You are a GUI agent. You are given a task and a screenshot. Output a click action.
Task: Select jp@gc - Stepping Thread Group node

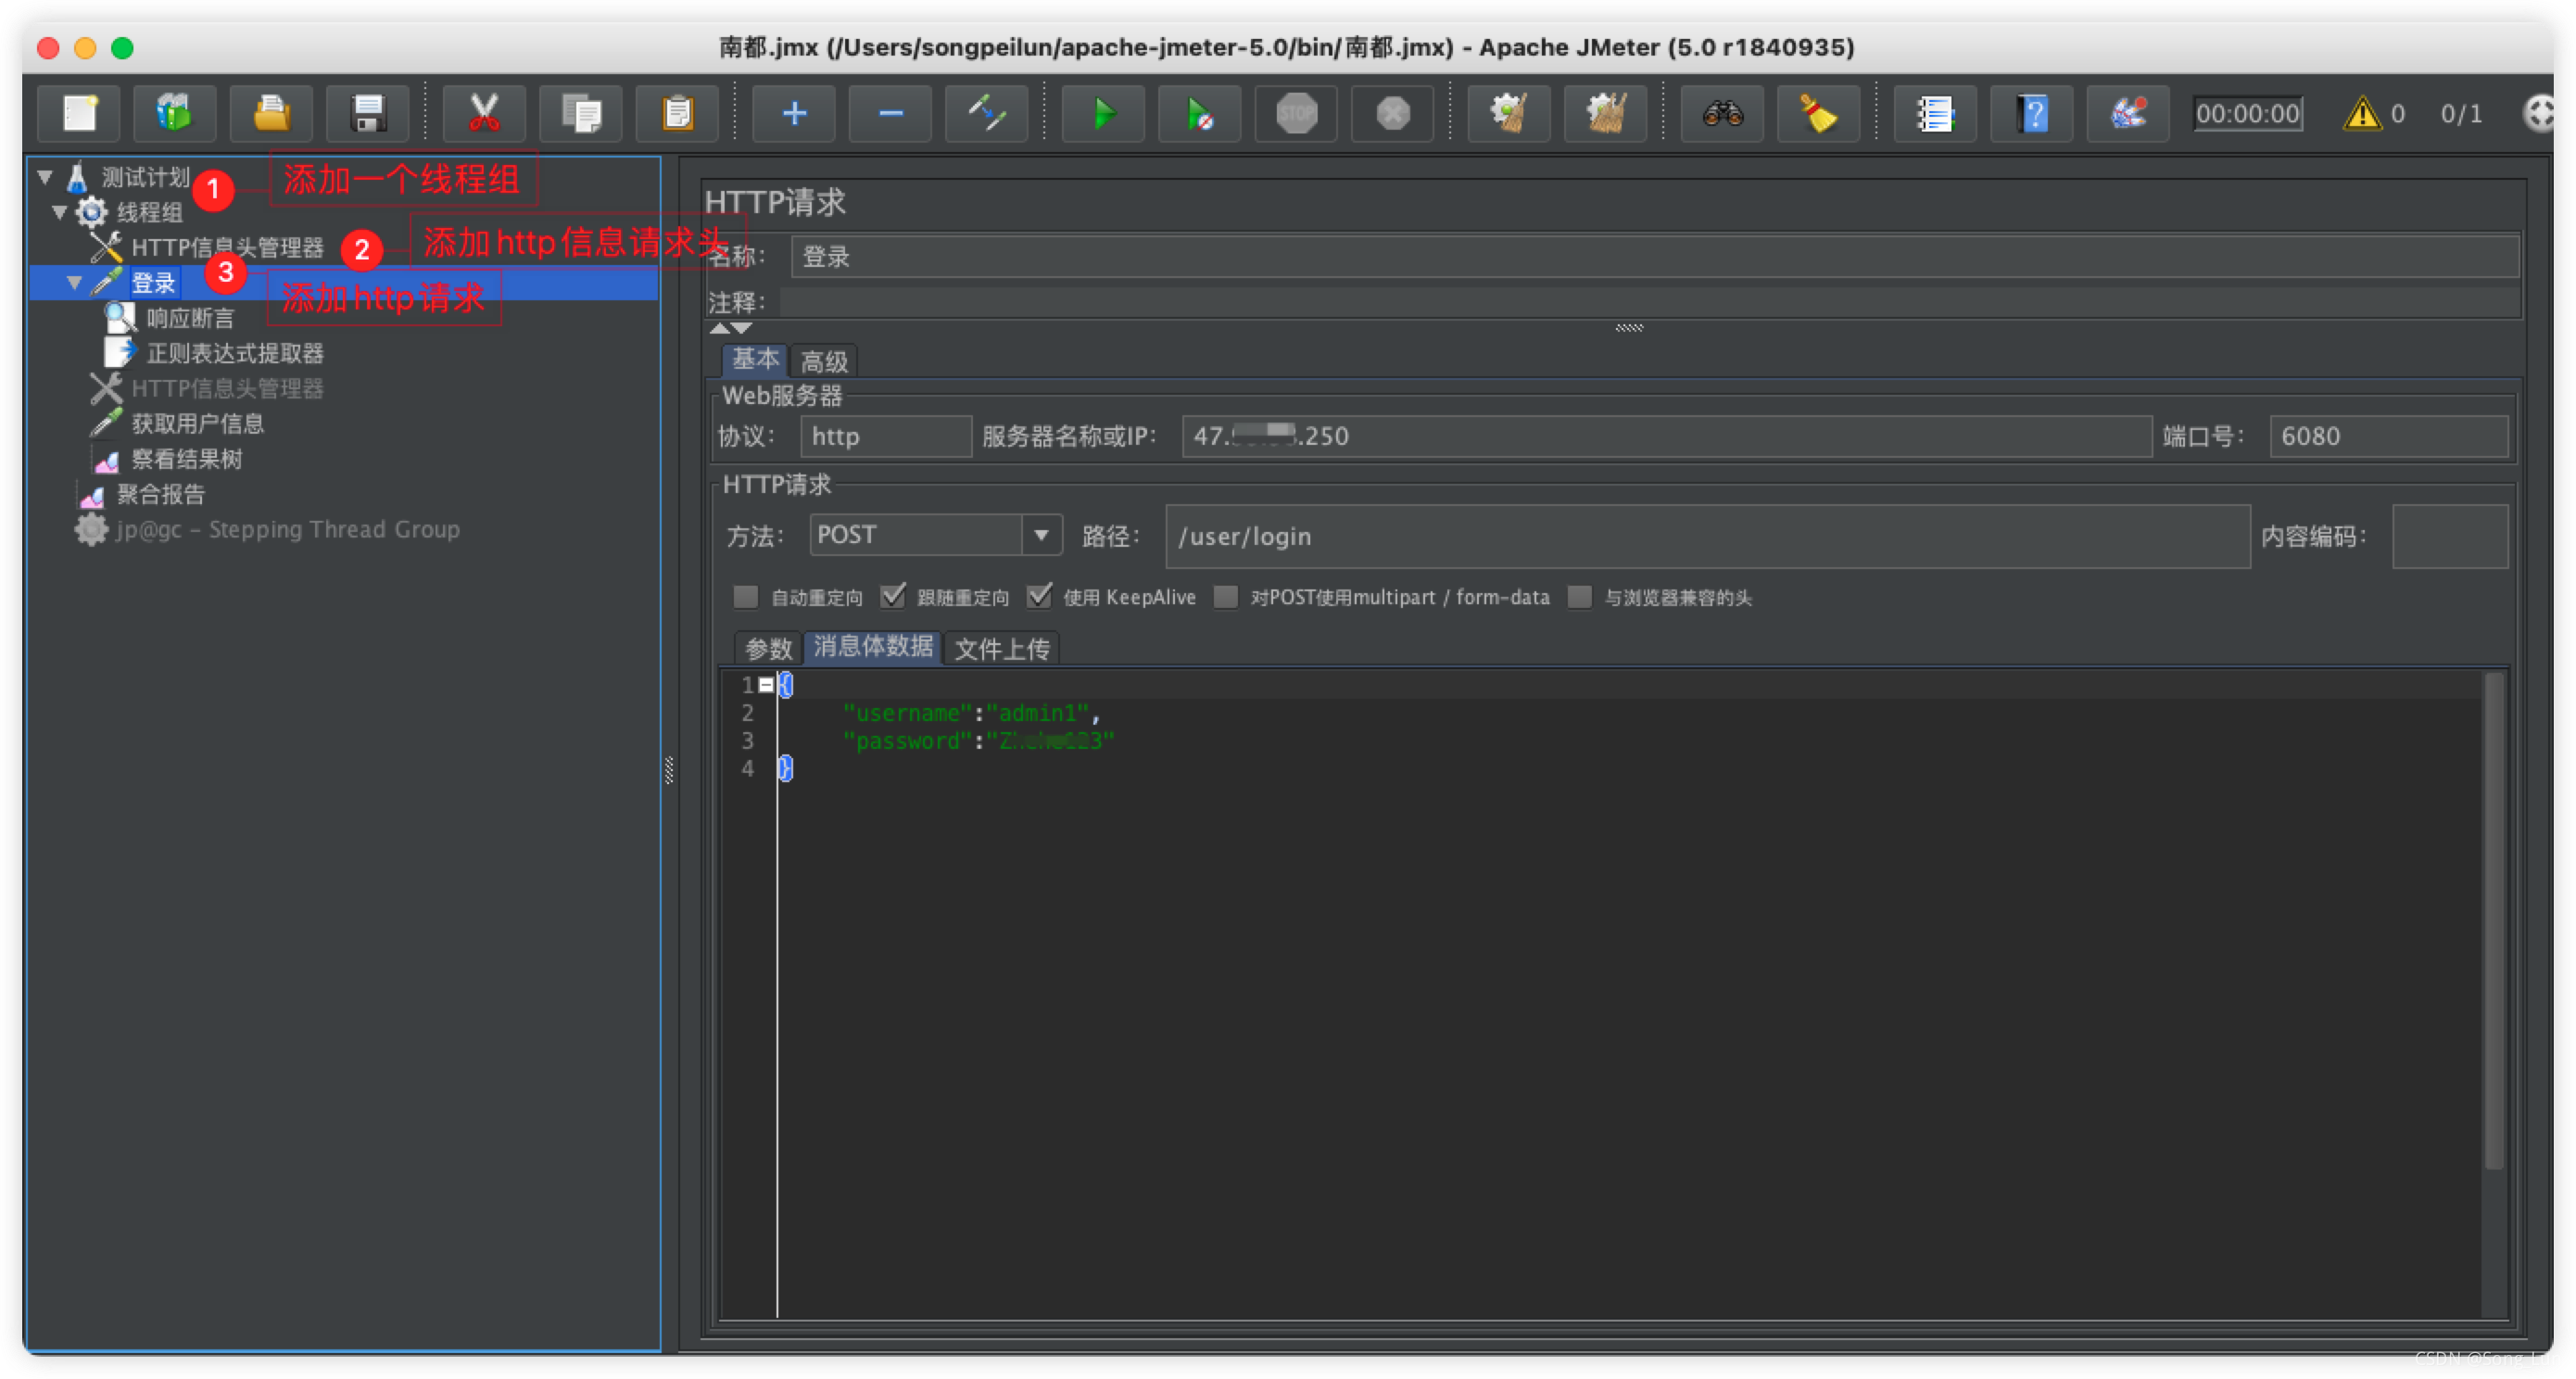click(287, 529)
